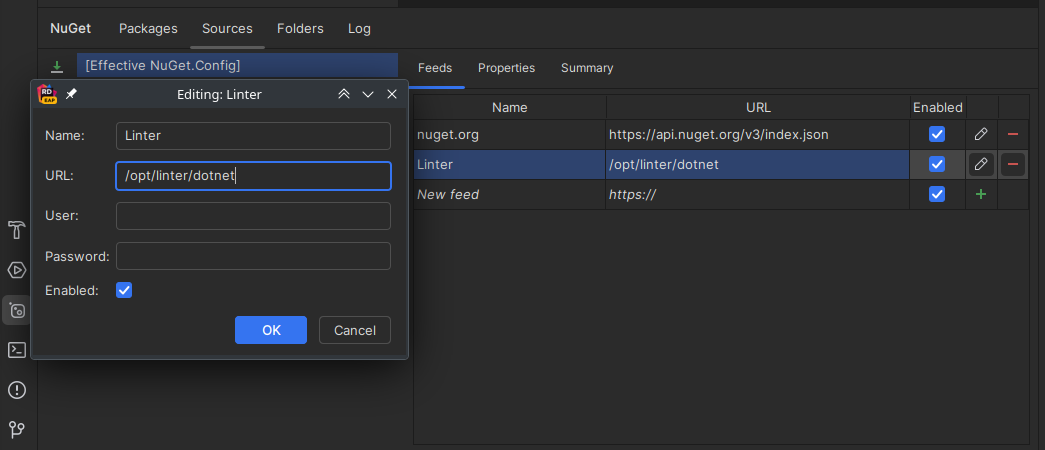Remove the nuget.org feed with minus icon

(1013, 135)
